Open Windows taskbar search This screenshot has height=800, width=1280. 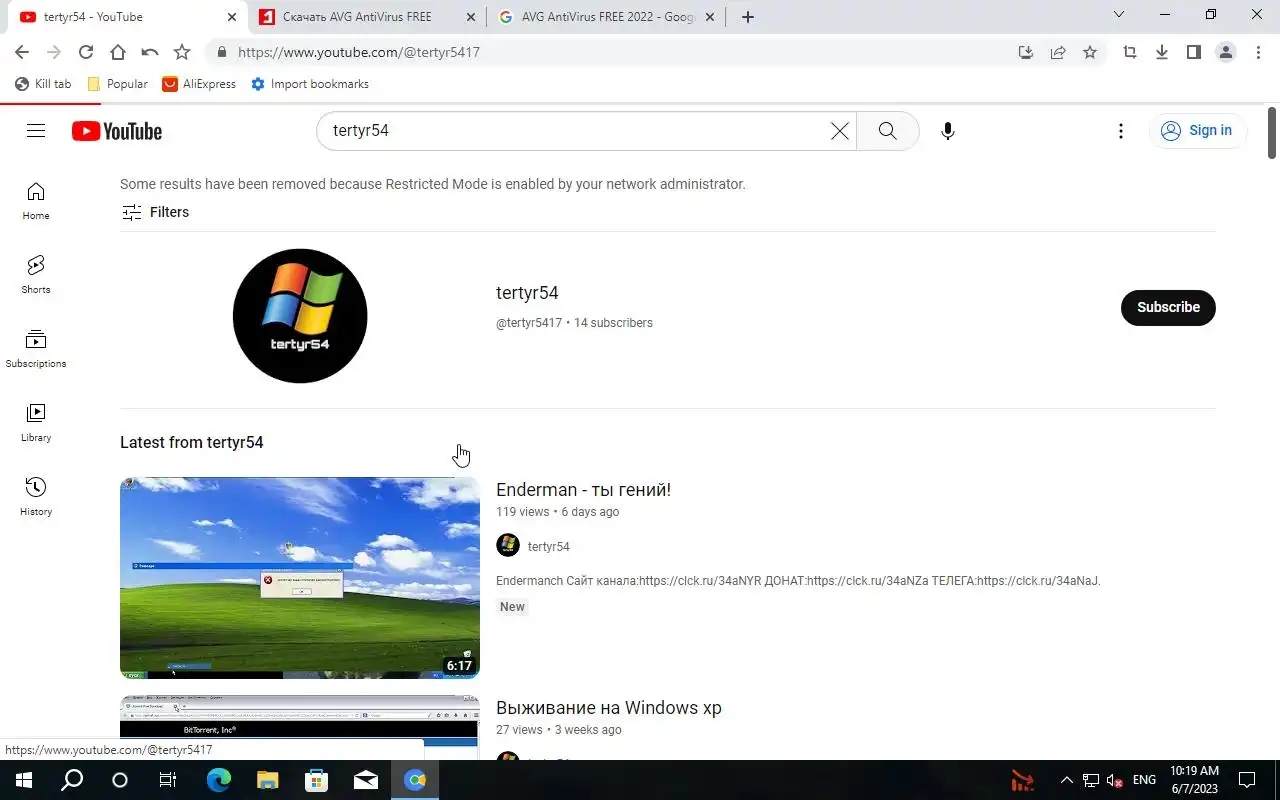tap(72, 780)
